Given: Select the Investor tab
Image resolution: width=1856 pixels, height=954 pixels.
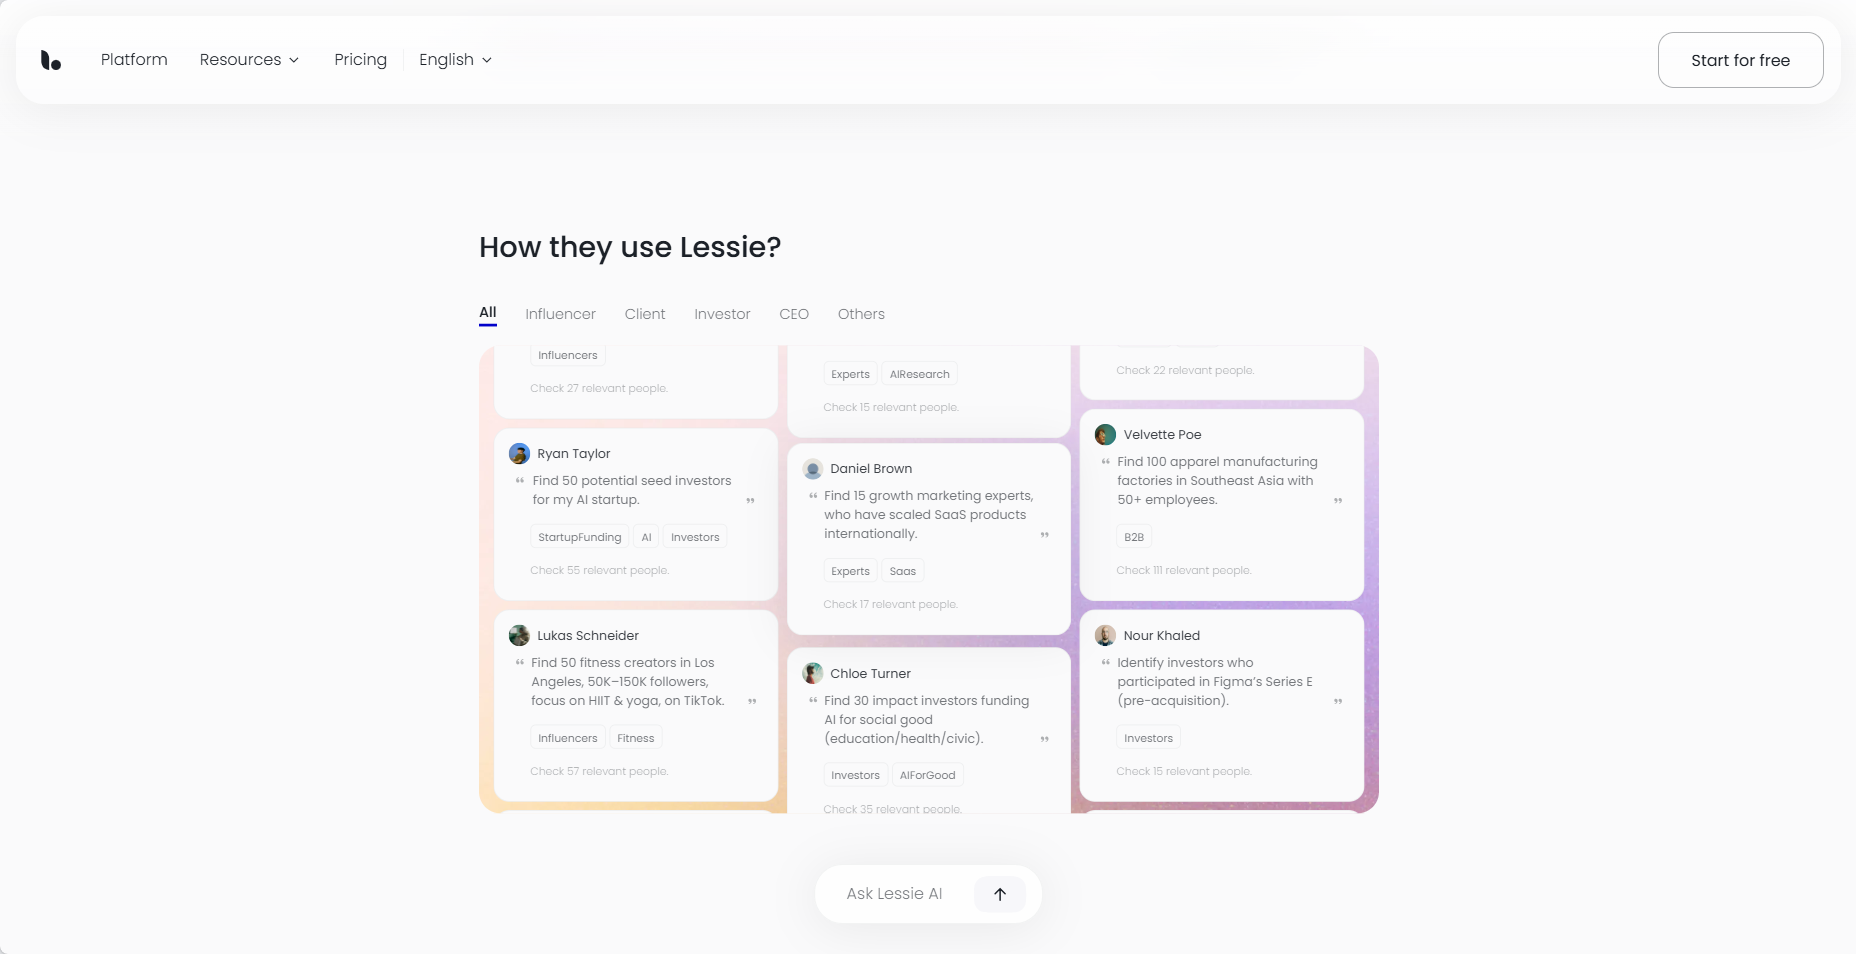Looking at the screenshot, I should click(x=722, y=314).
